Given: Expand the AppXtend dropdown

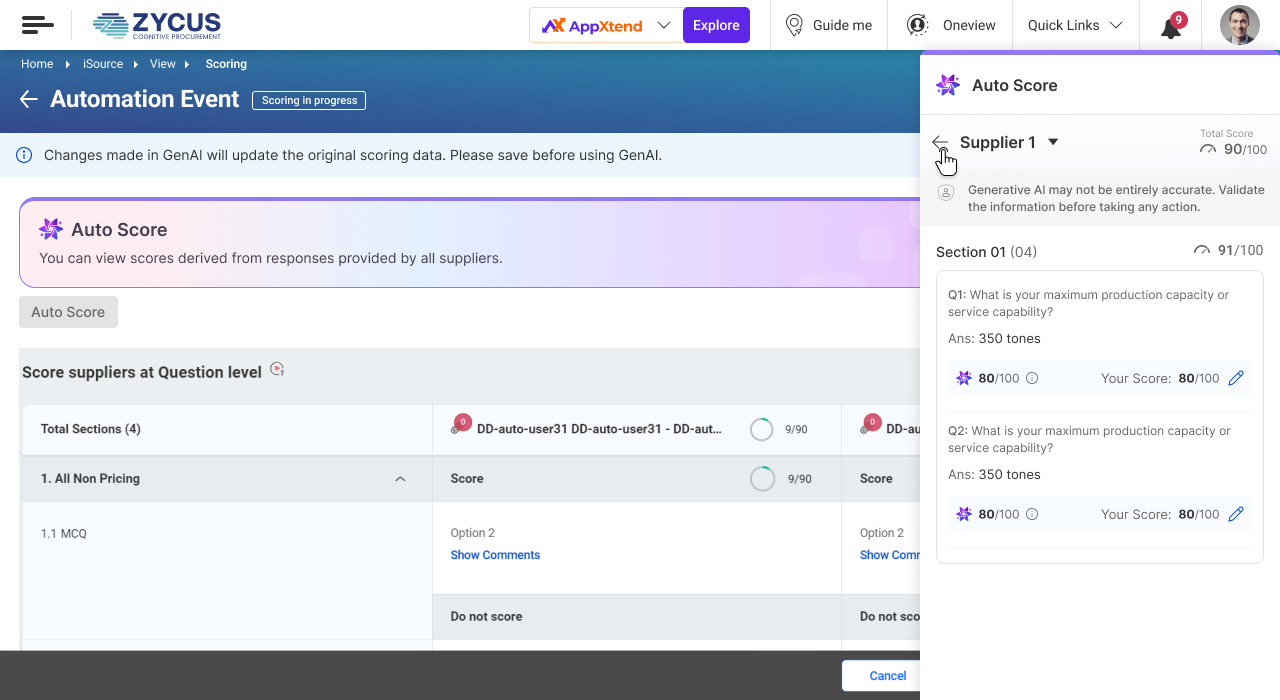Looking at the screenshot, I should pyautogui.click(x=663, y=26).
